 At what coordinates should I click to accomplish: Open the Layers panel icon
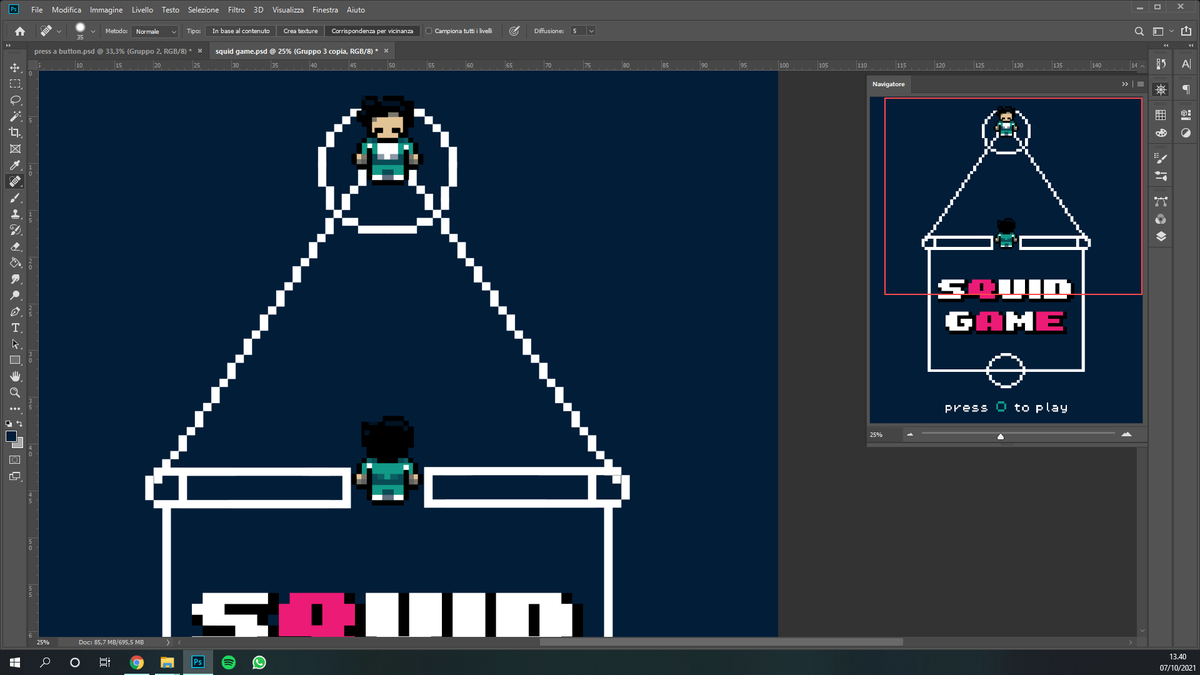click(1160, 236)
